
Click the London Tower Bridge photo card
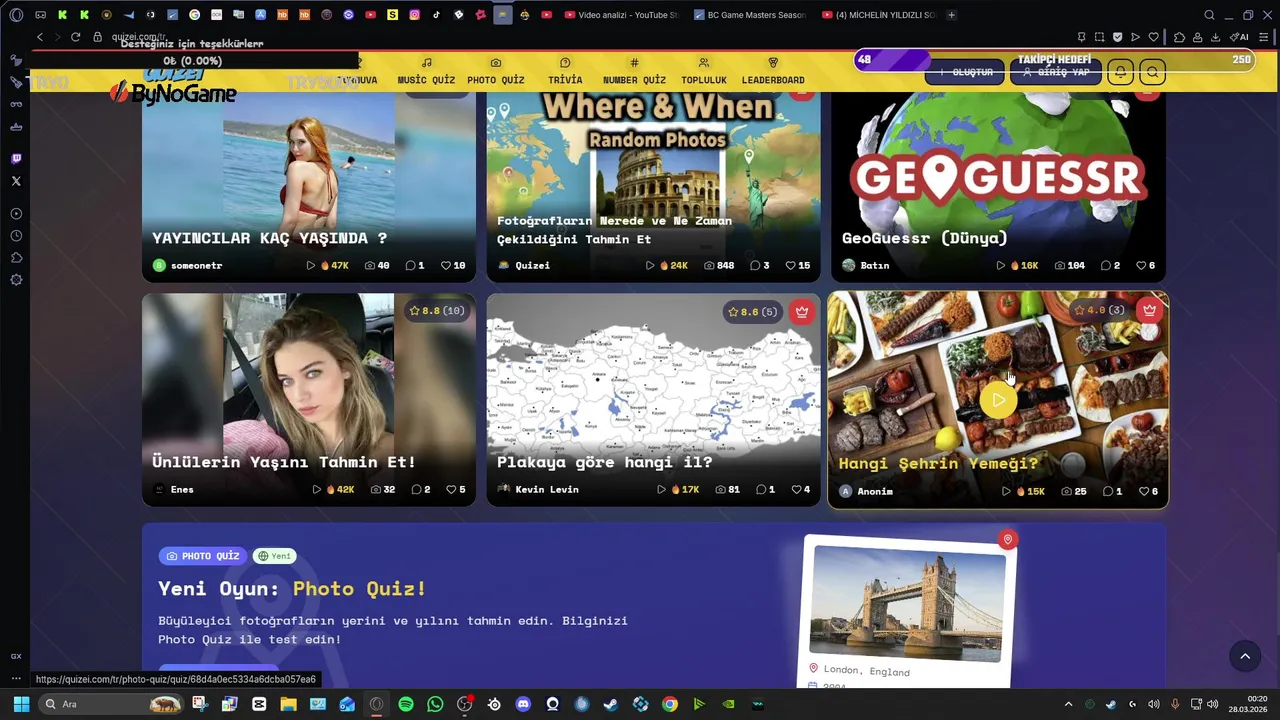coord(908,612)
